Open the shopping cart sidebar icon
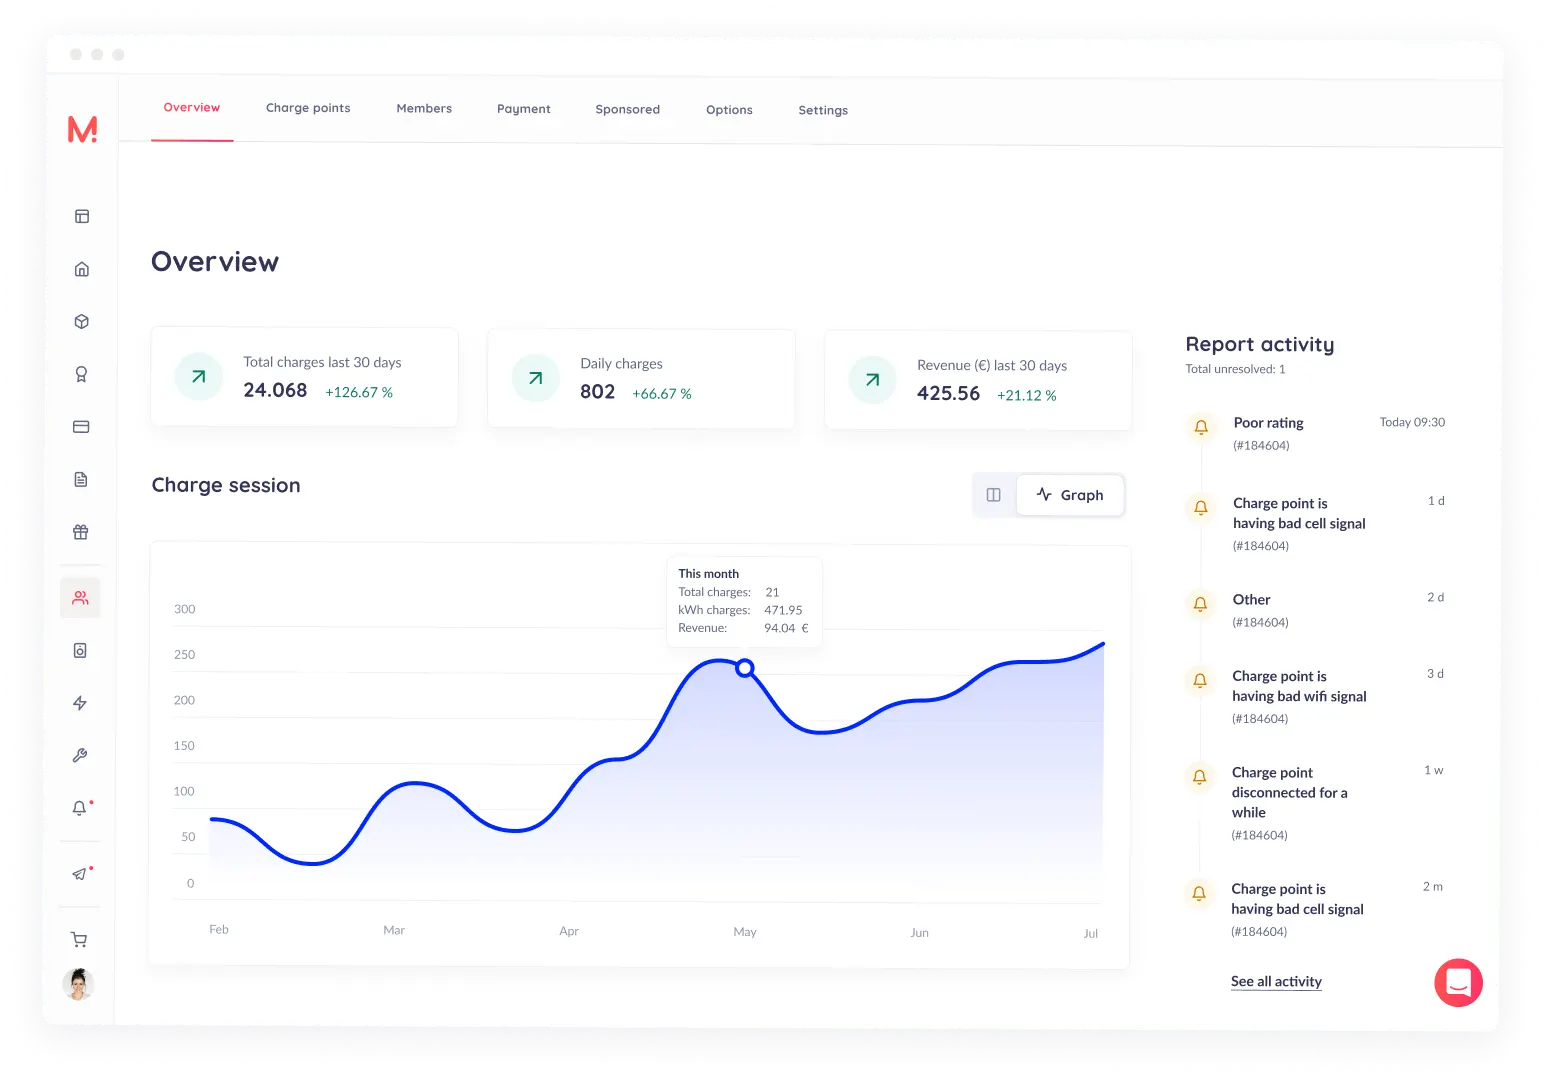The height and width of the screenshot is (1079, 1544). coord(79,940)
